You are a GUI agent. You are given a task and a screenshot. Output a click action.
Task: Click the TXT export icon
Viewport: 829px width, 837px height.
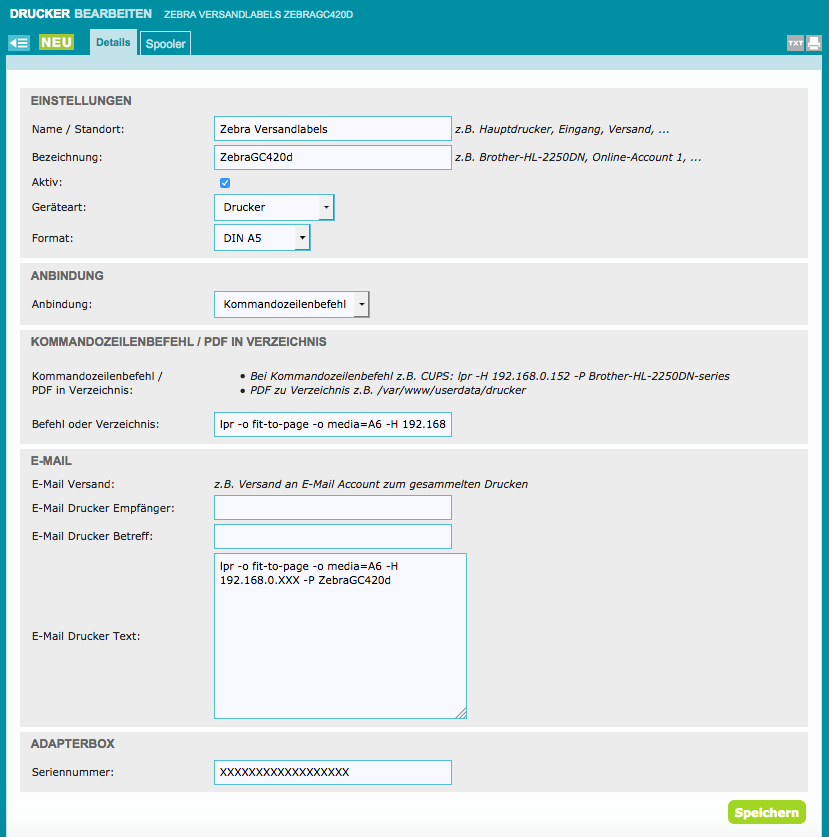click(795, 43)
